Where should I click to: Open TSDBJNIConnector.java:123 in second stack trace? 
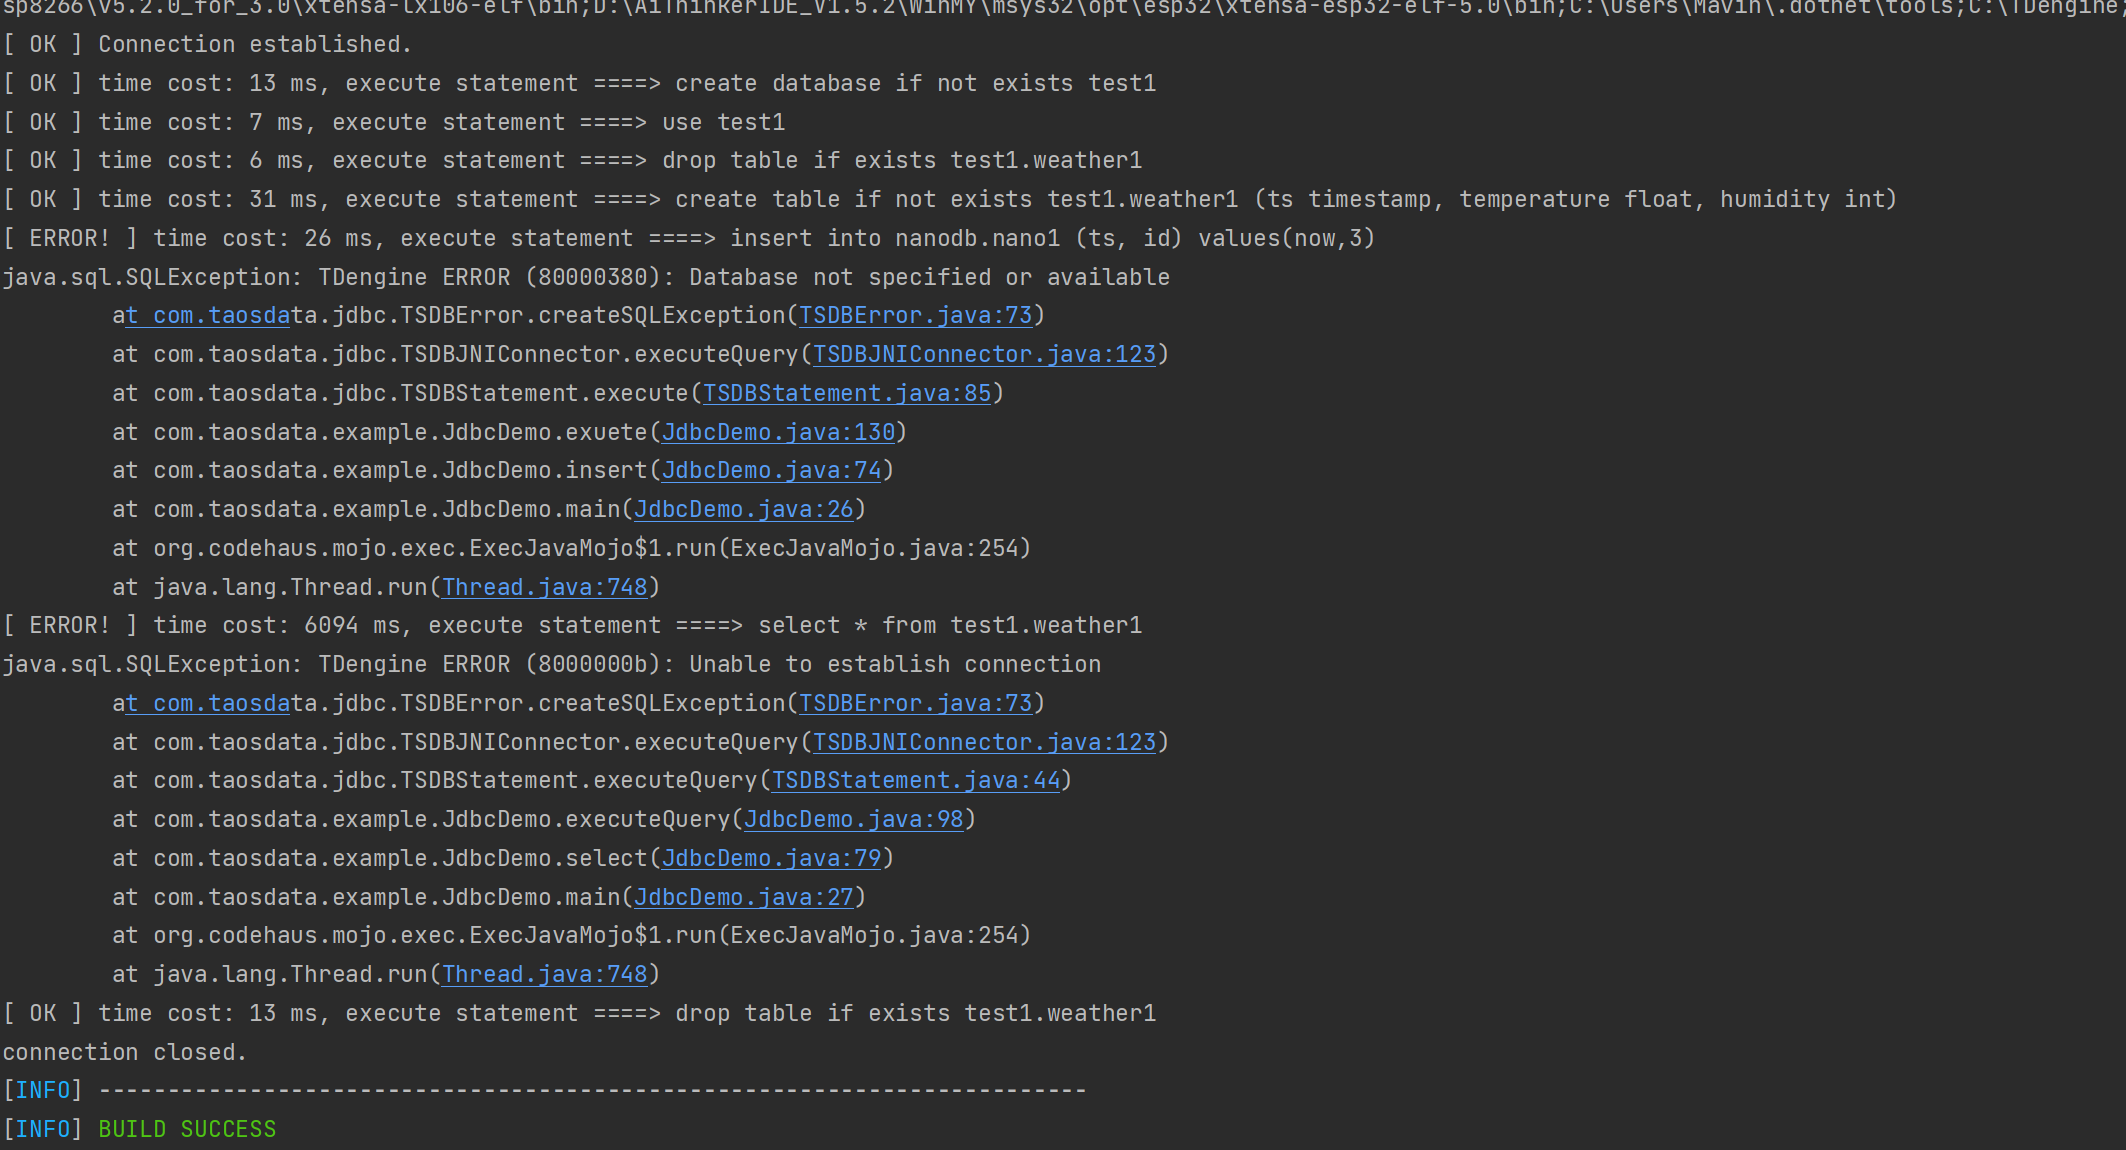coord(983,742)
